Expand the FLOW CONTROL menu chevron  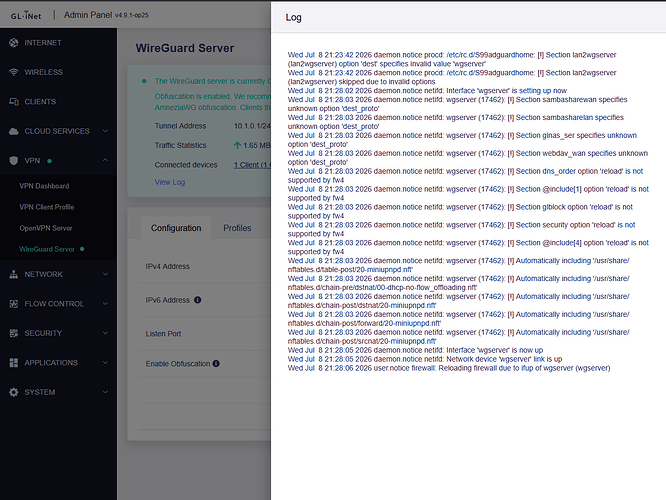tap(105, 304)
